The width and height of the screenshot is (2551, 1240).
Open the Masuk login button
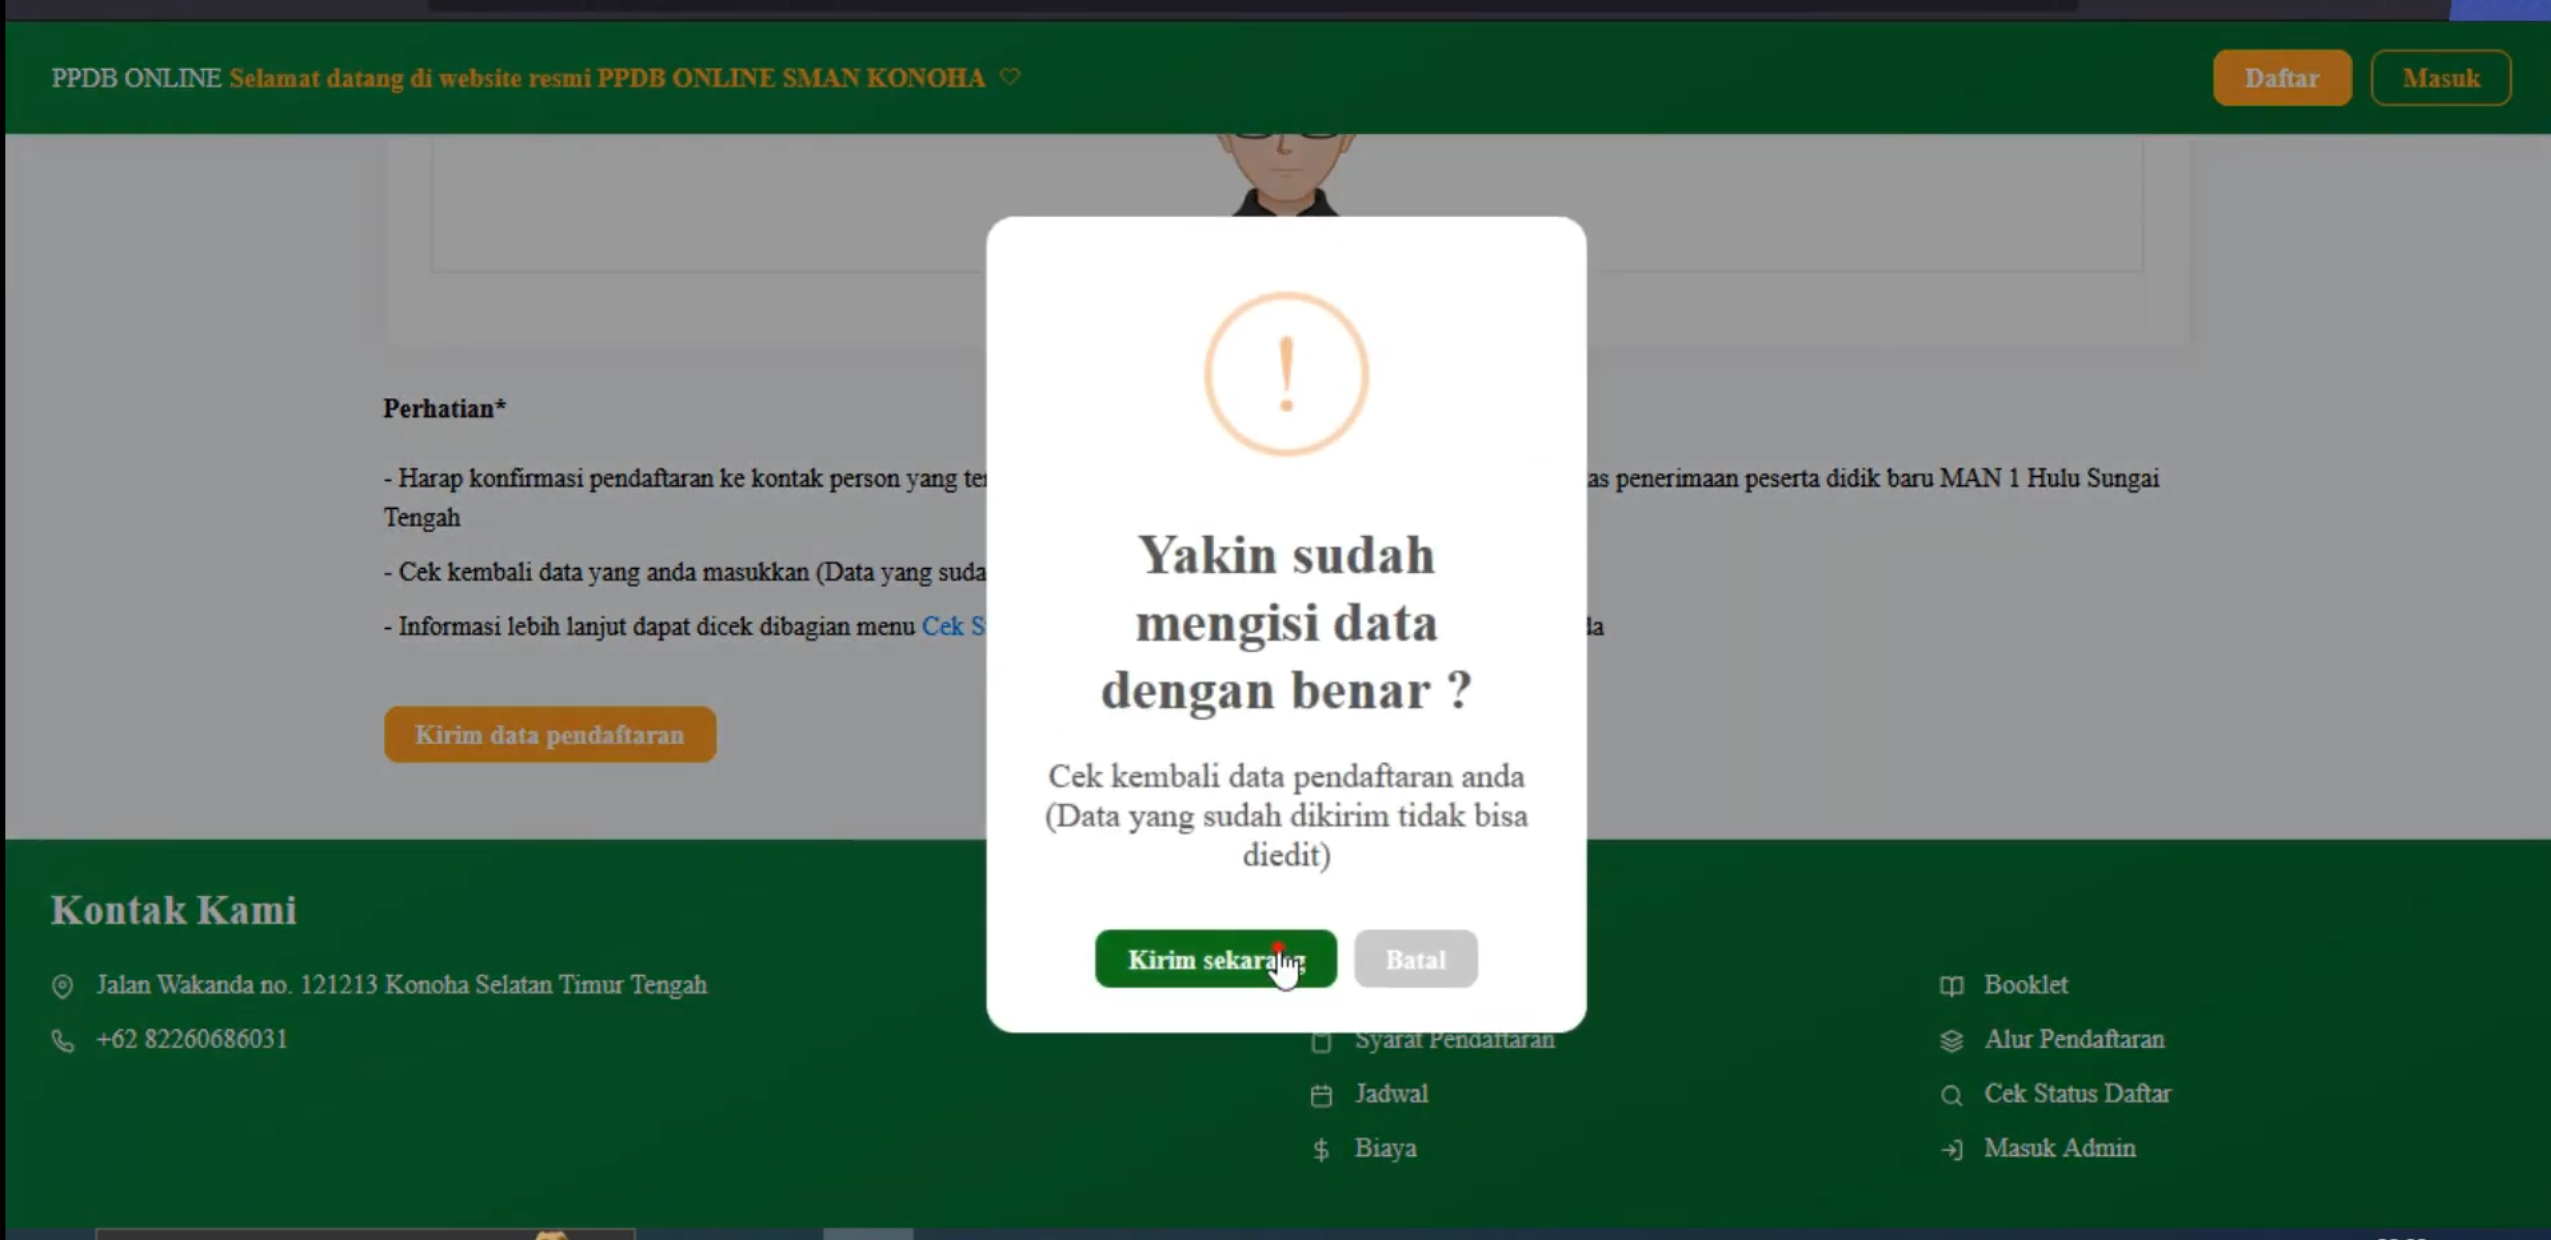[x=2440, y=78]
